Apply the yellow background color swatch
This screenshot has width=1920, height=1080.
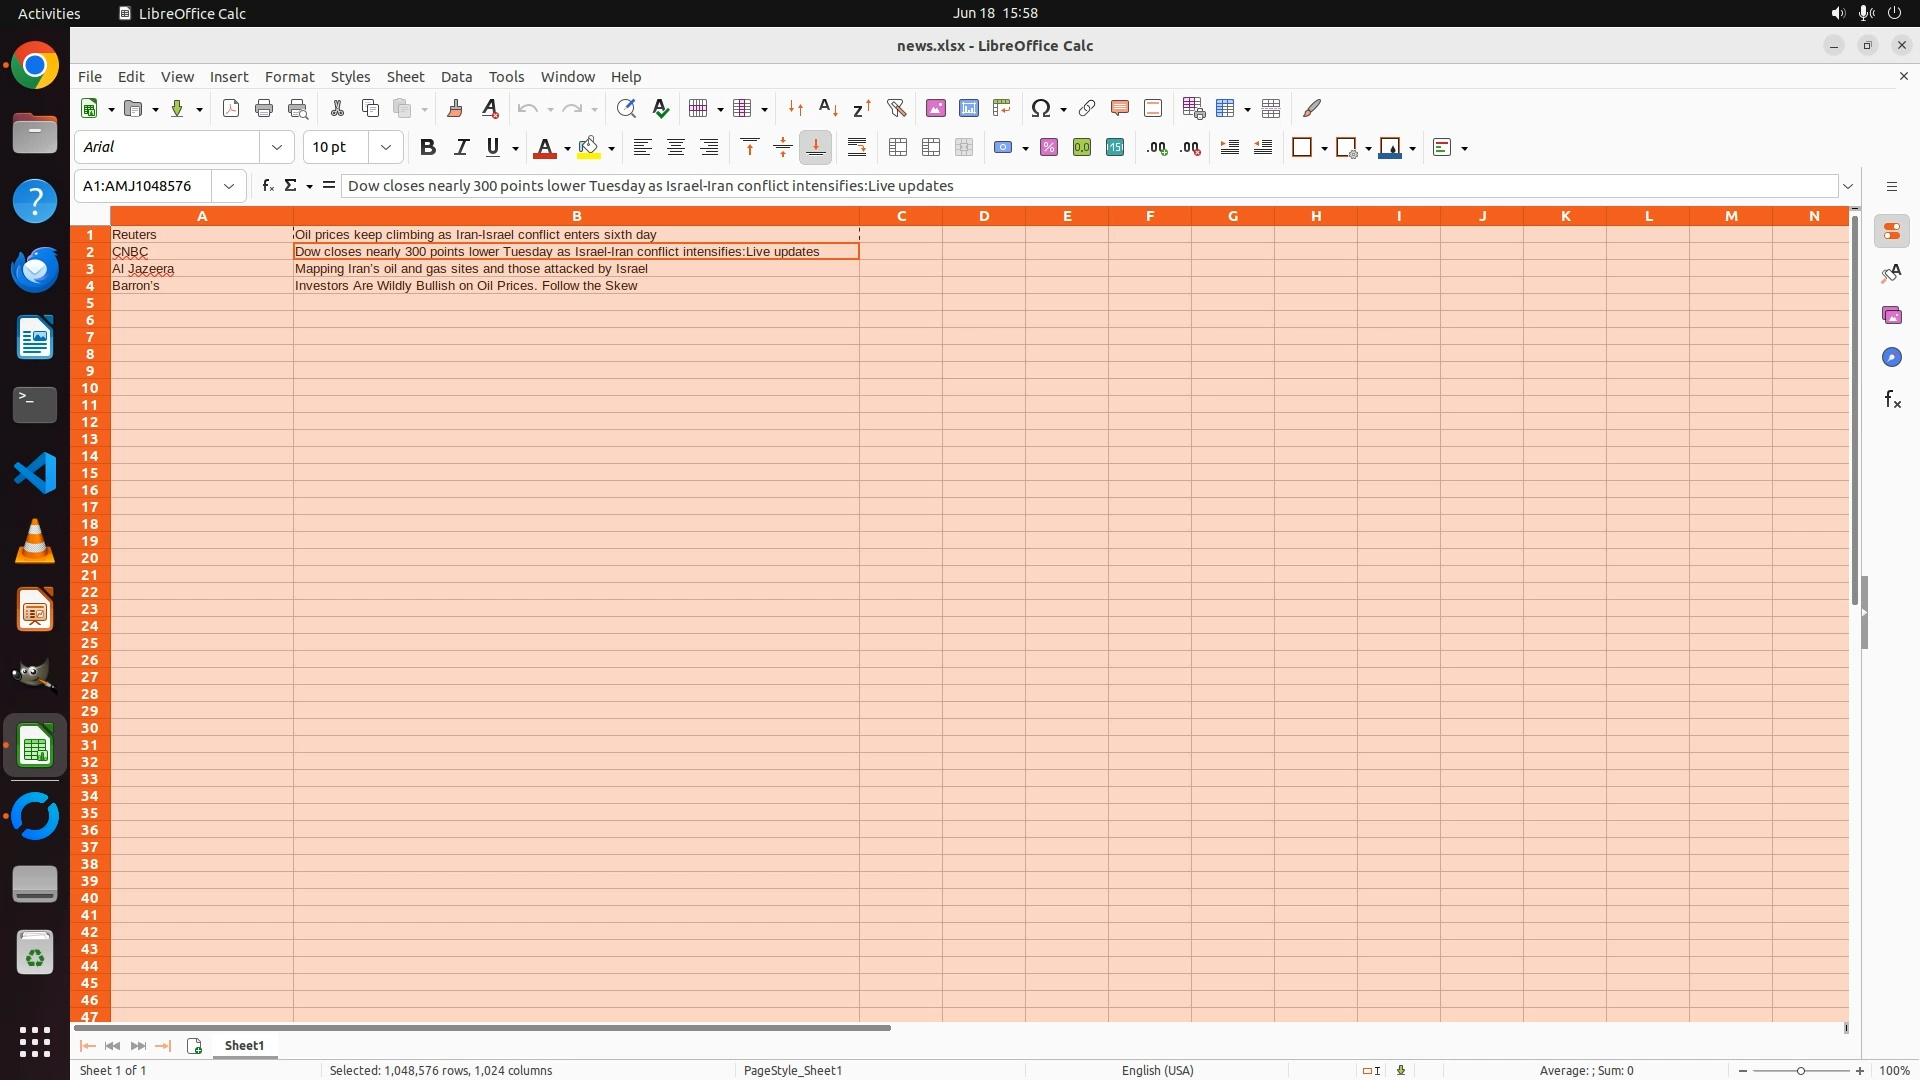pos(589,148)
